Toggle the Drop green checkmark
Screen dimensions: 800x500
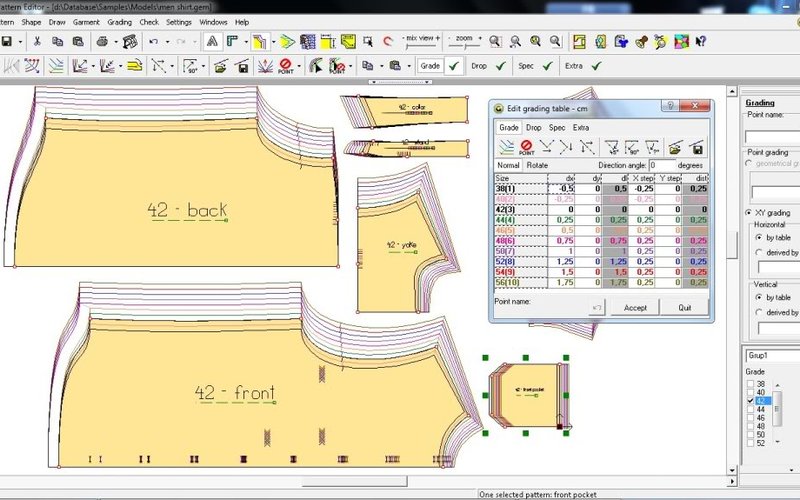click(x=501, y=66)
